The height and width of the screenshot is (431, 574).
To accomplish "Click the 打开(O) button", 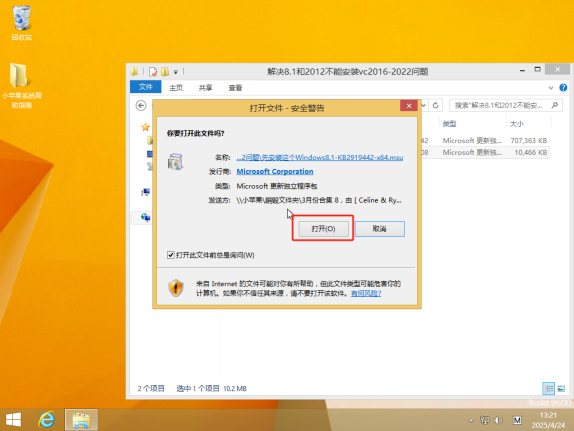I will coord(323,228).
